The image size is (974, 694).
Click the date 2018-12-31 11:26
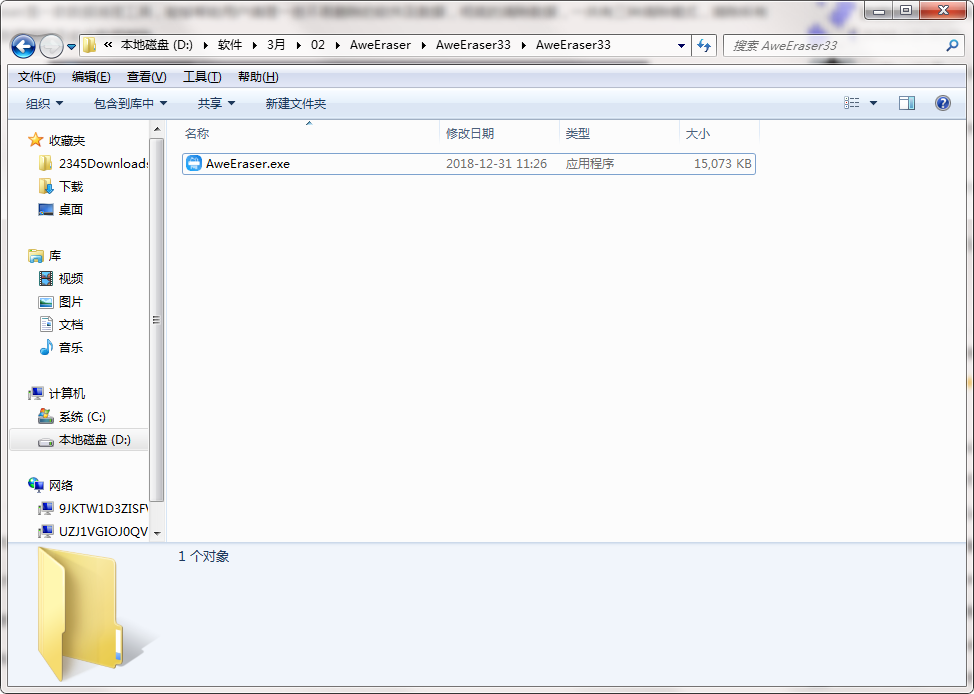pyautogui.click(x=496, y=164)
